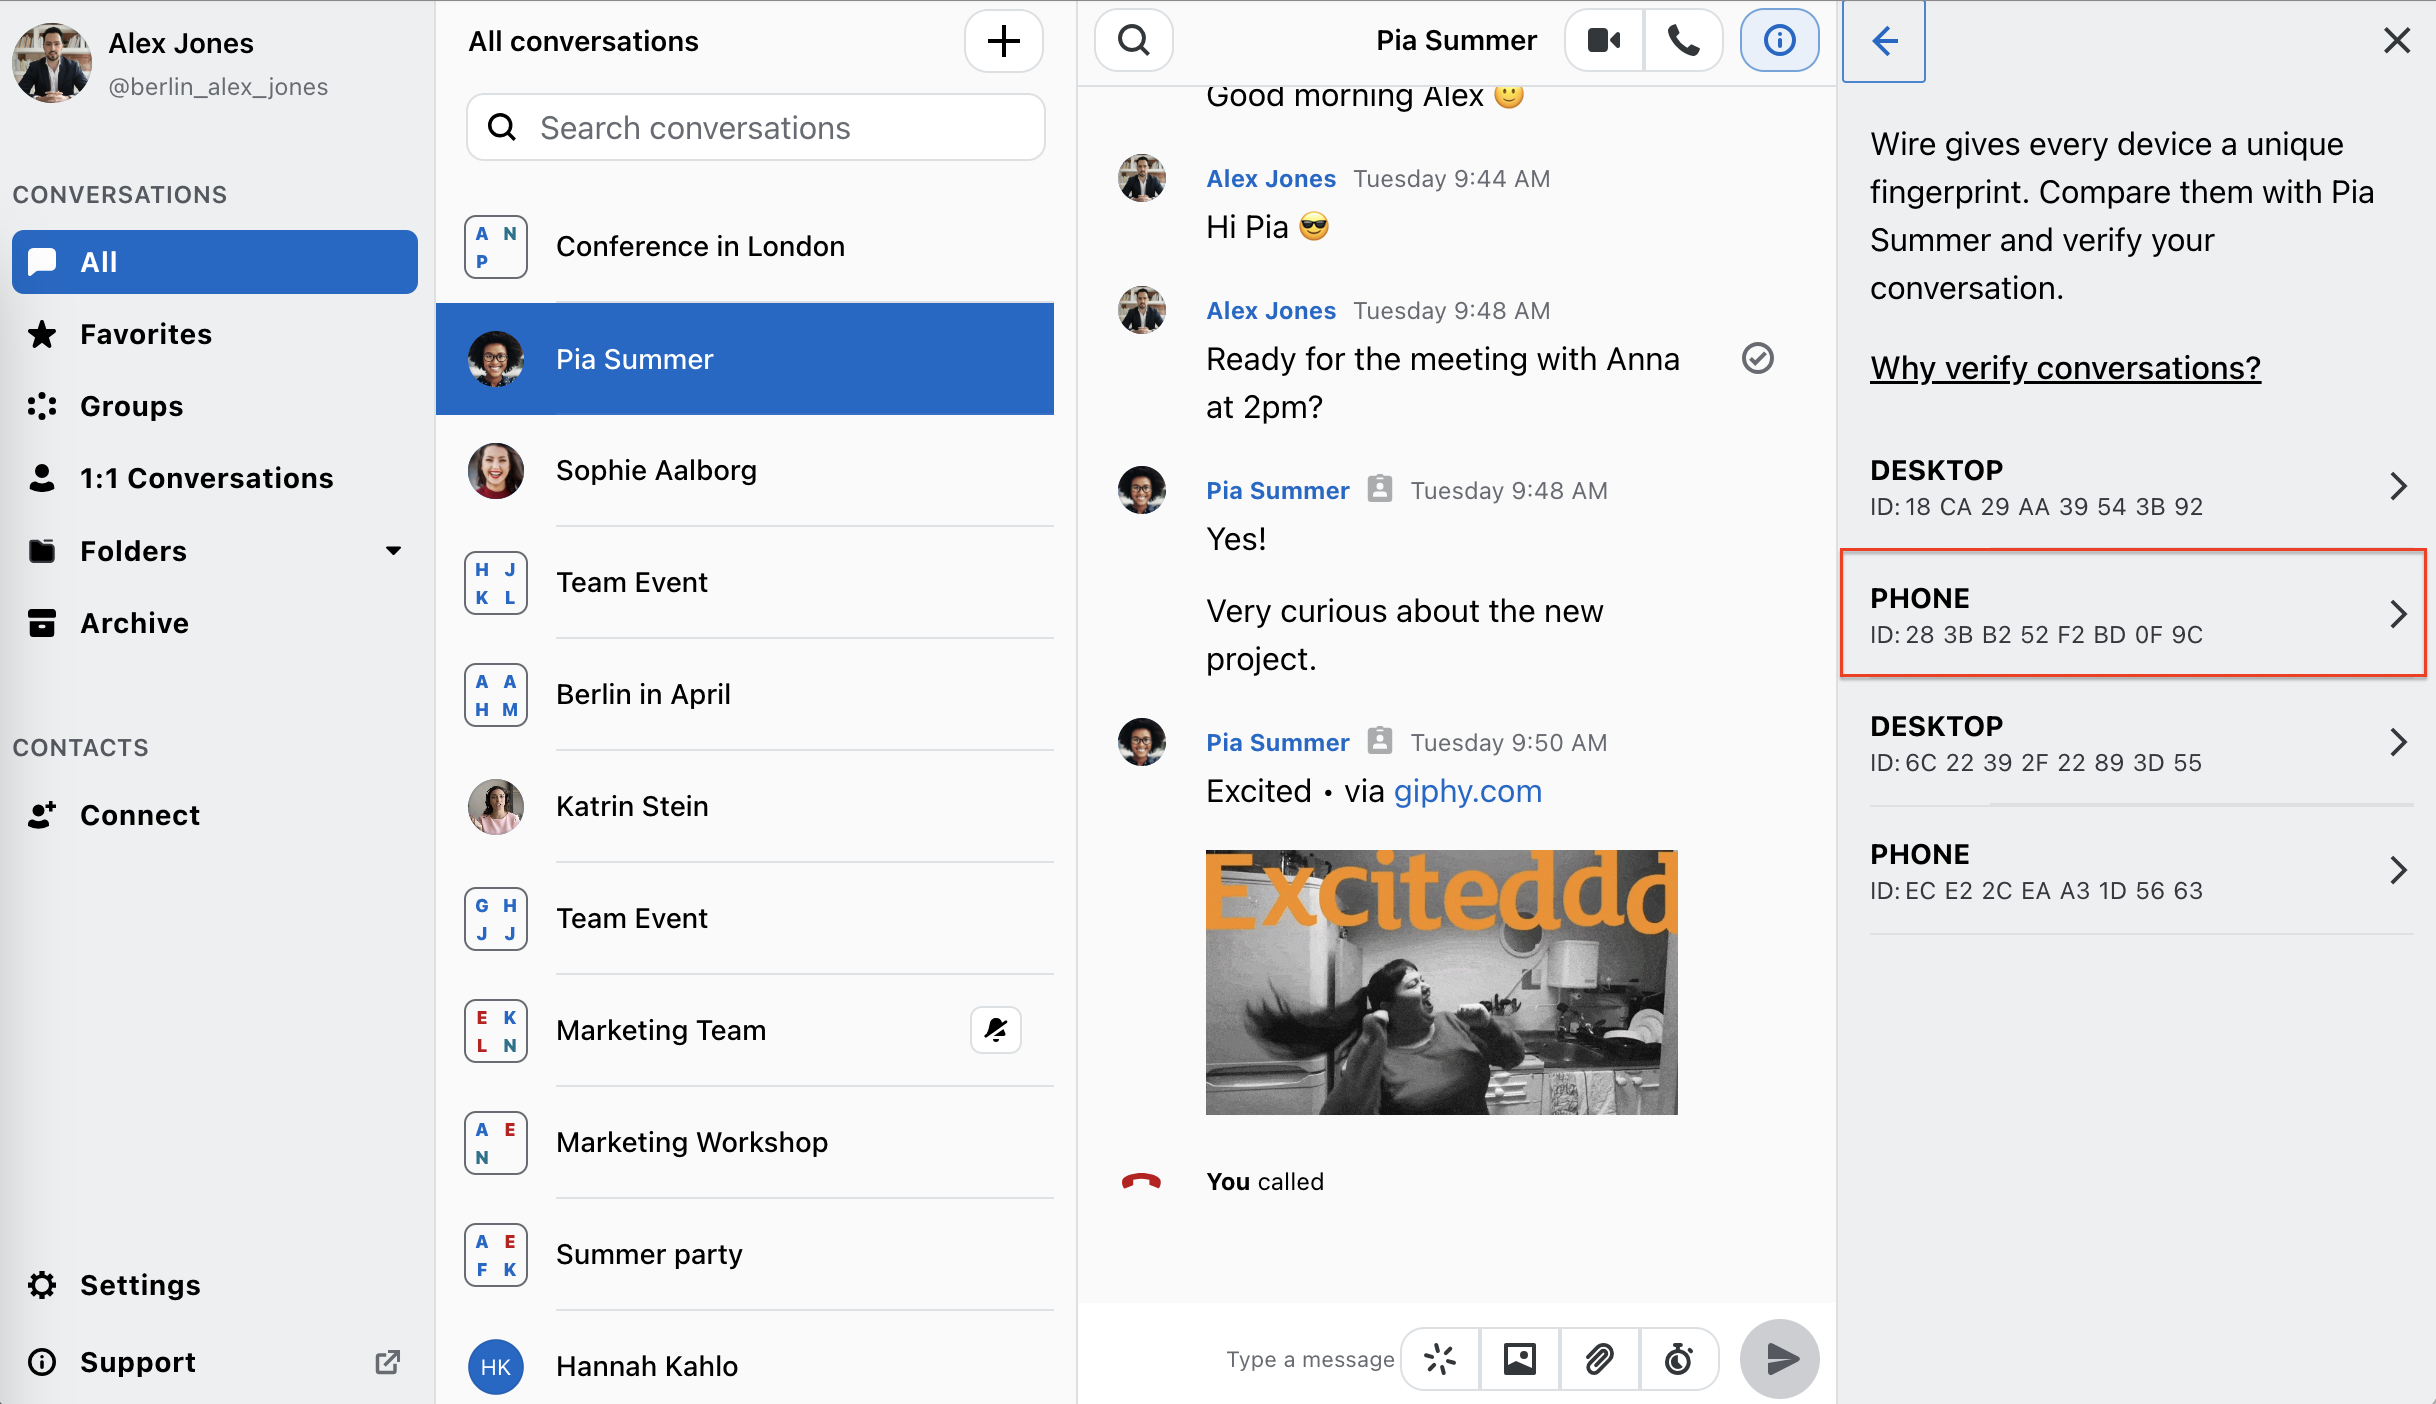Add a picture to the message
The width and height of the screenshot is (2436, 1404).
1520,1359
